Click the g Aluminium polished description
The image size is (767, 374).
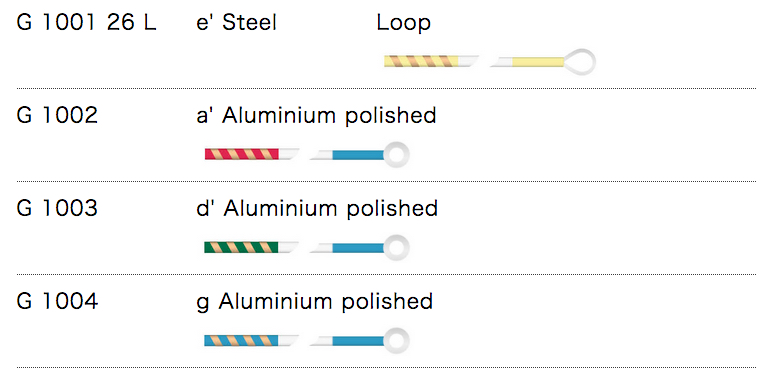pyautogui.click(x=315, y=302)
